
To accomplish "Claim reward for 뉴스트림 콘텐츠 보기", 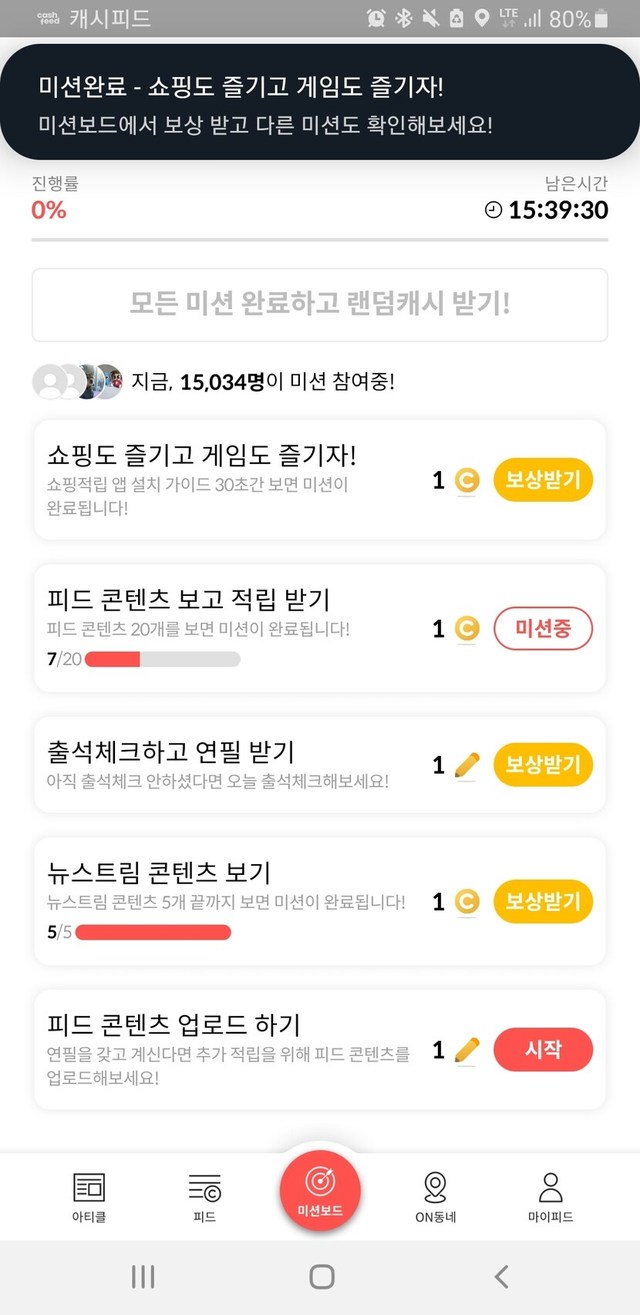I will [543, 902].
